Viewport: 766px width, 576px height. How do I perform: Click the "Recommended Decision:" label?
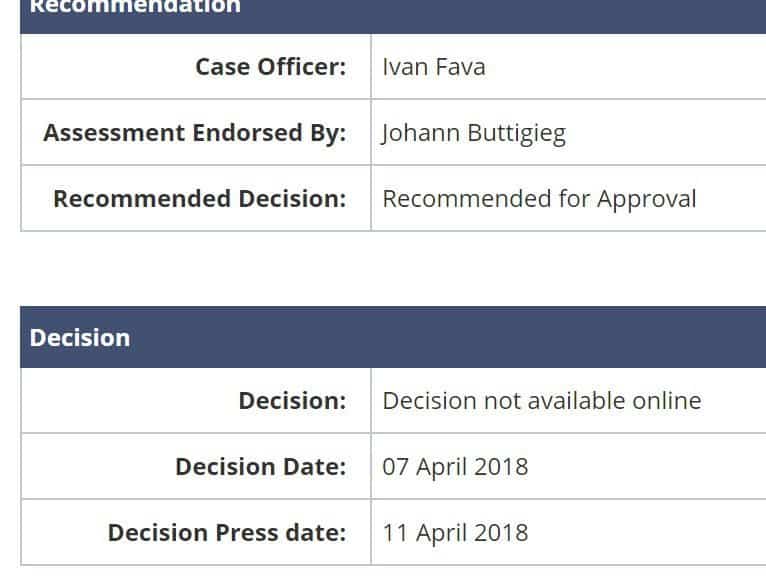[x=199, y=198]
